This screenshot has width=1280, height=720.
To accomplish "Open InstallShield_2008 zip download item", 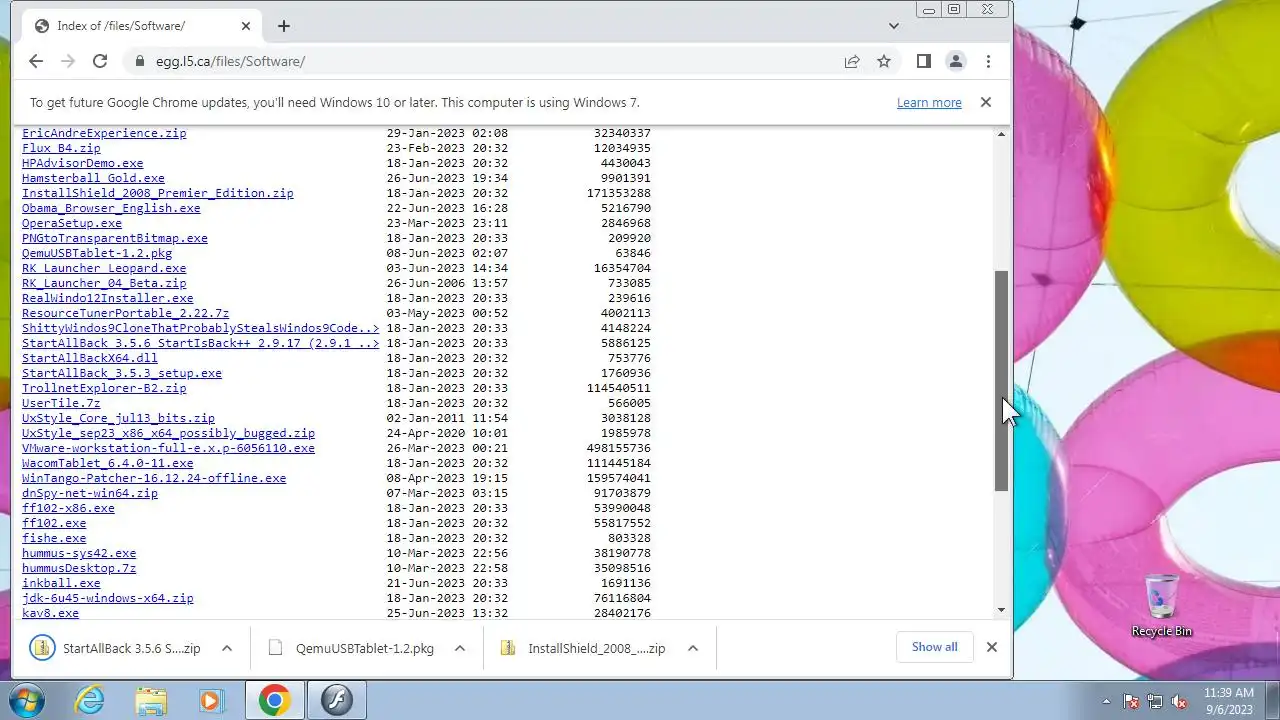I will coord(585,648).
